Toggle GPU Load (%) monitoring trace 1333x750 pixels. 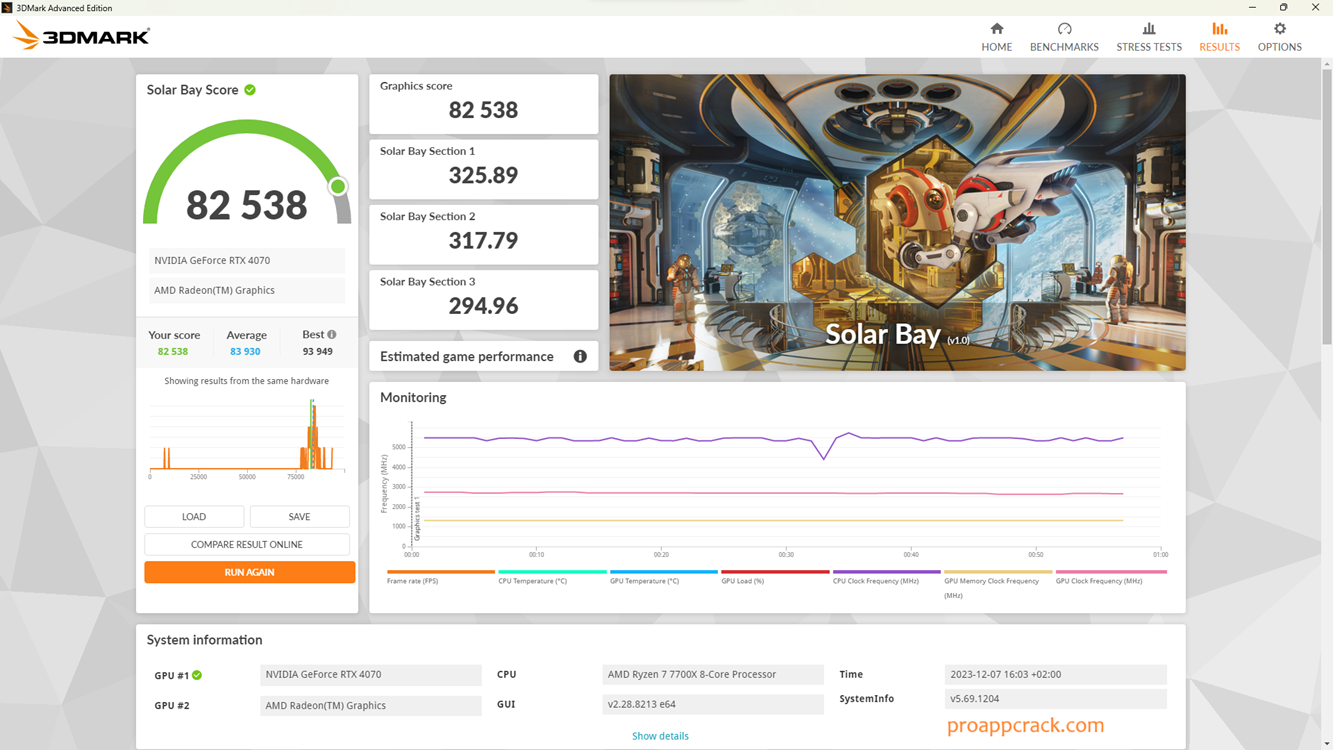(742, 580)
